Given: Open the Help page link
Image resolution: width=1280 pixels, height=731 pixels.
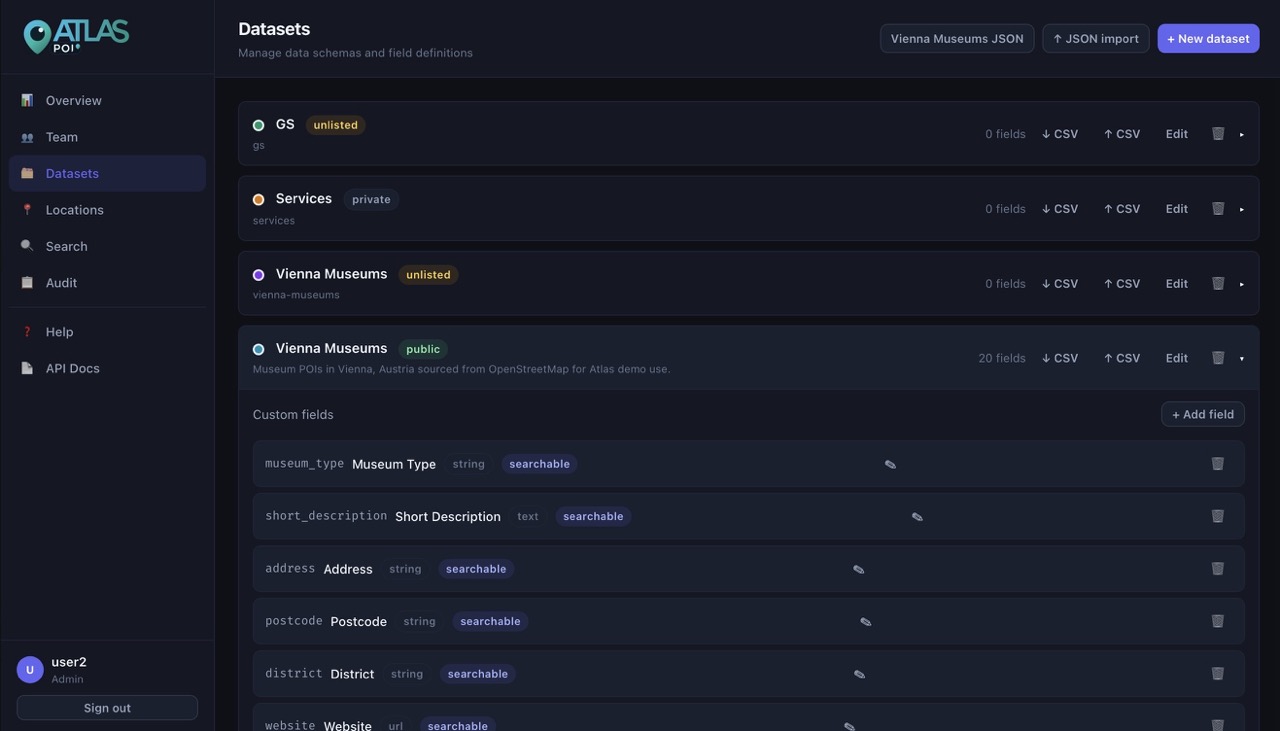Looking at the screenshot, I should tap(107, 332).
